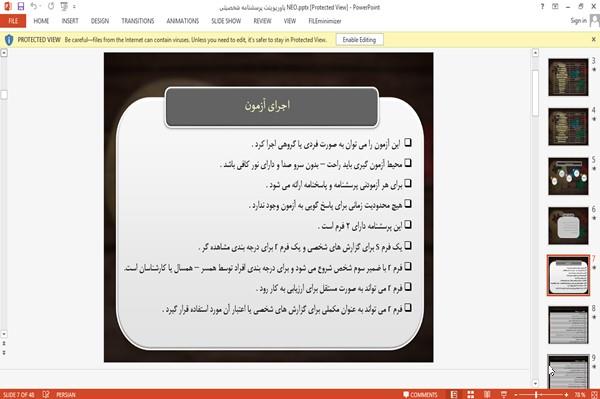600x399 pixels.
Task: Open the Comments pane from the status bar
Action: [x=420, y=394]
